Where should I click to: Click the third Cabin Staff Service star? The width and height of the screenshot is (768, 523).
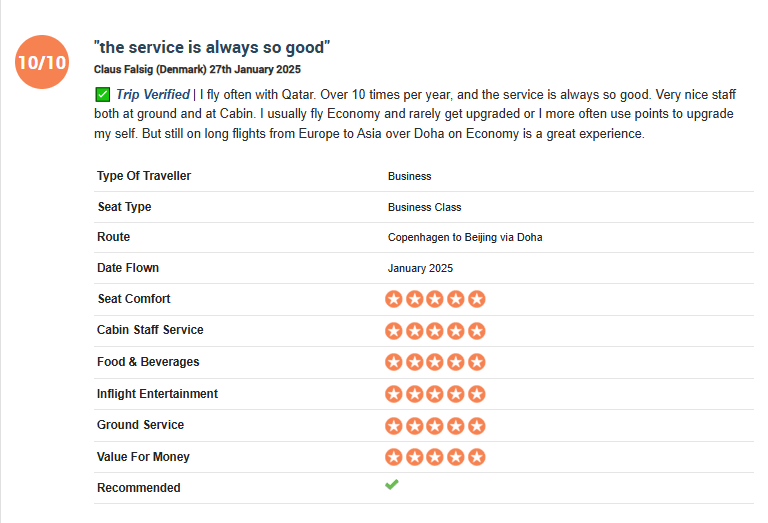[435, 331]
